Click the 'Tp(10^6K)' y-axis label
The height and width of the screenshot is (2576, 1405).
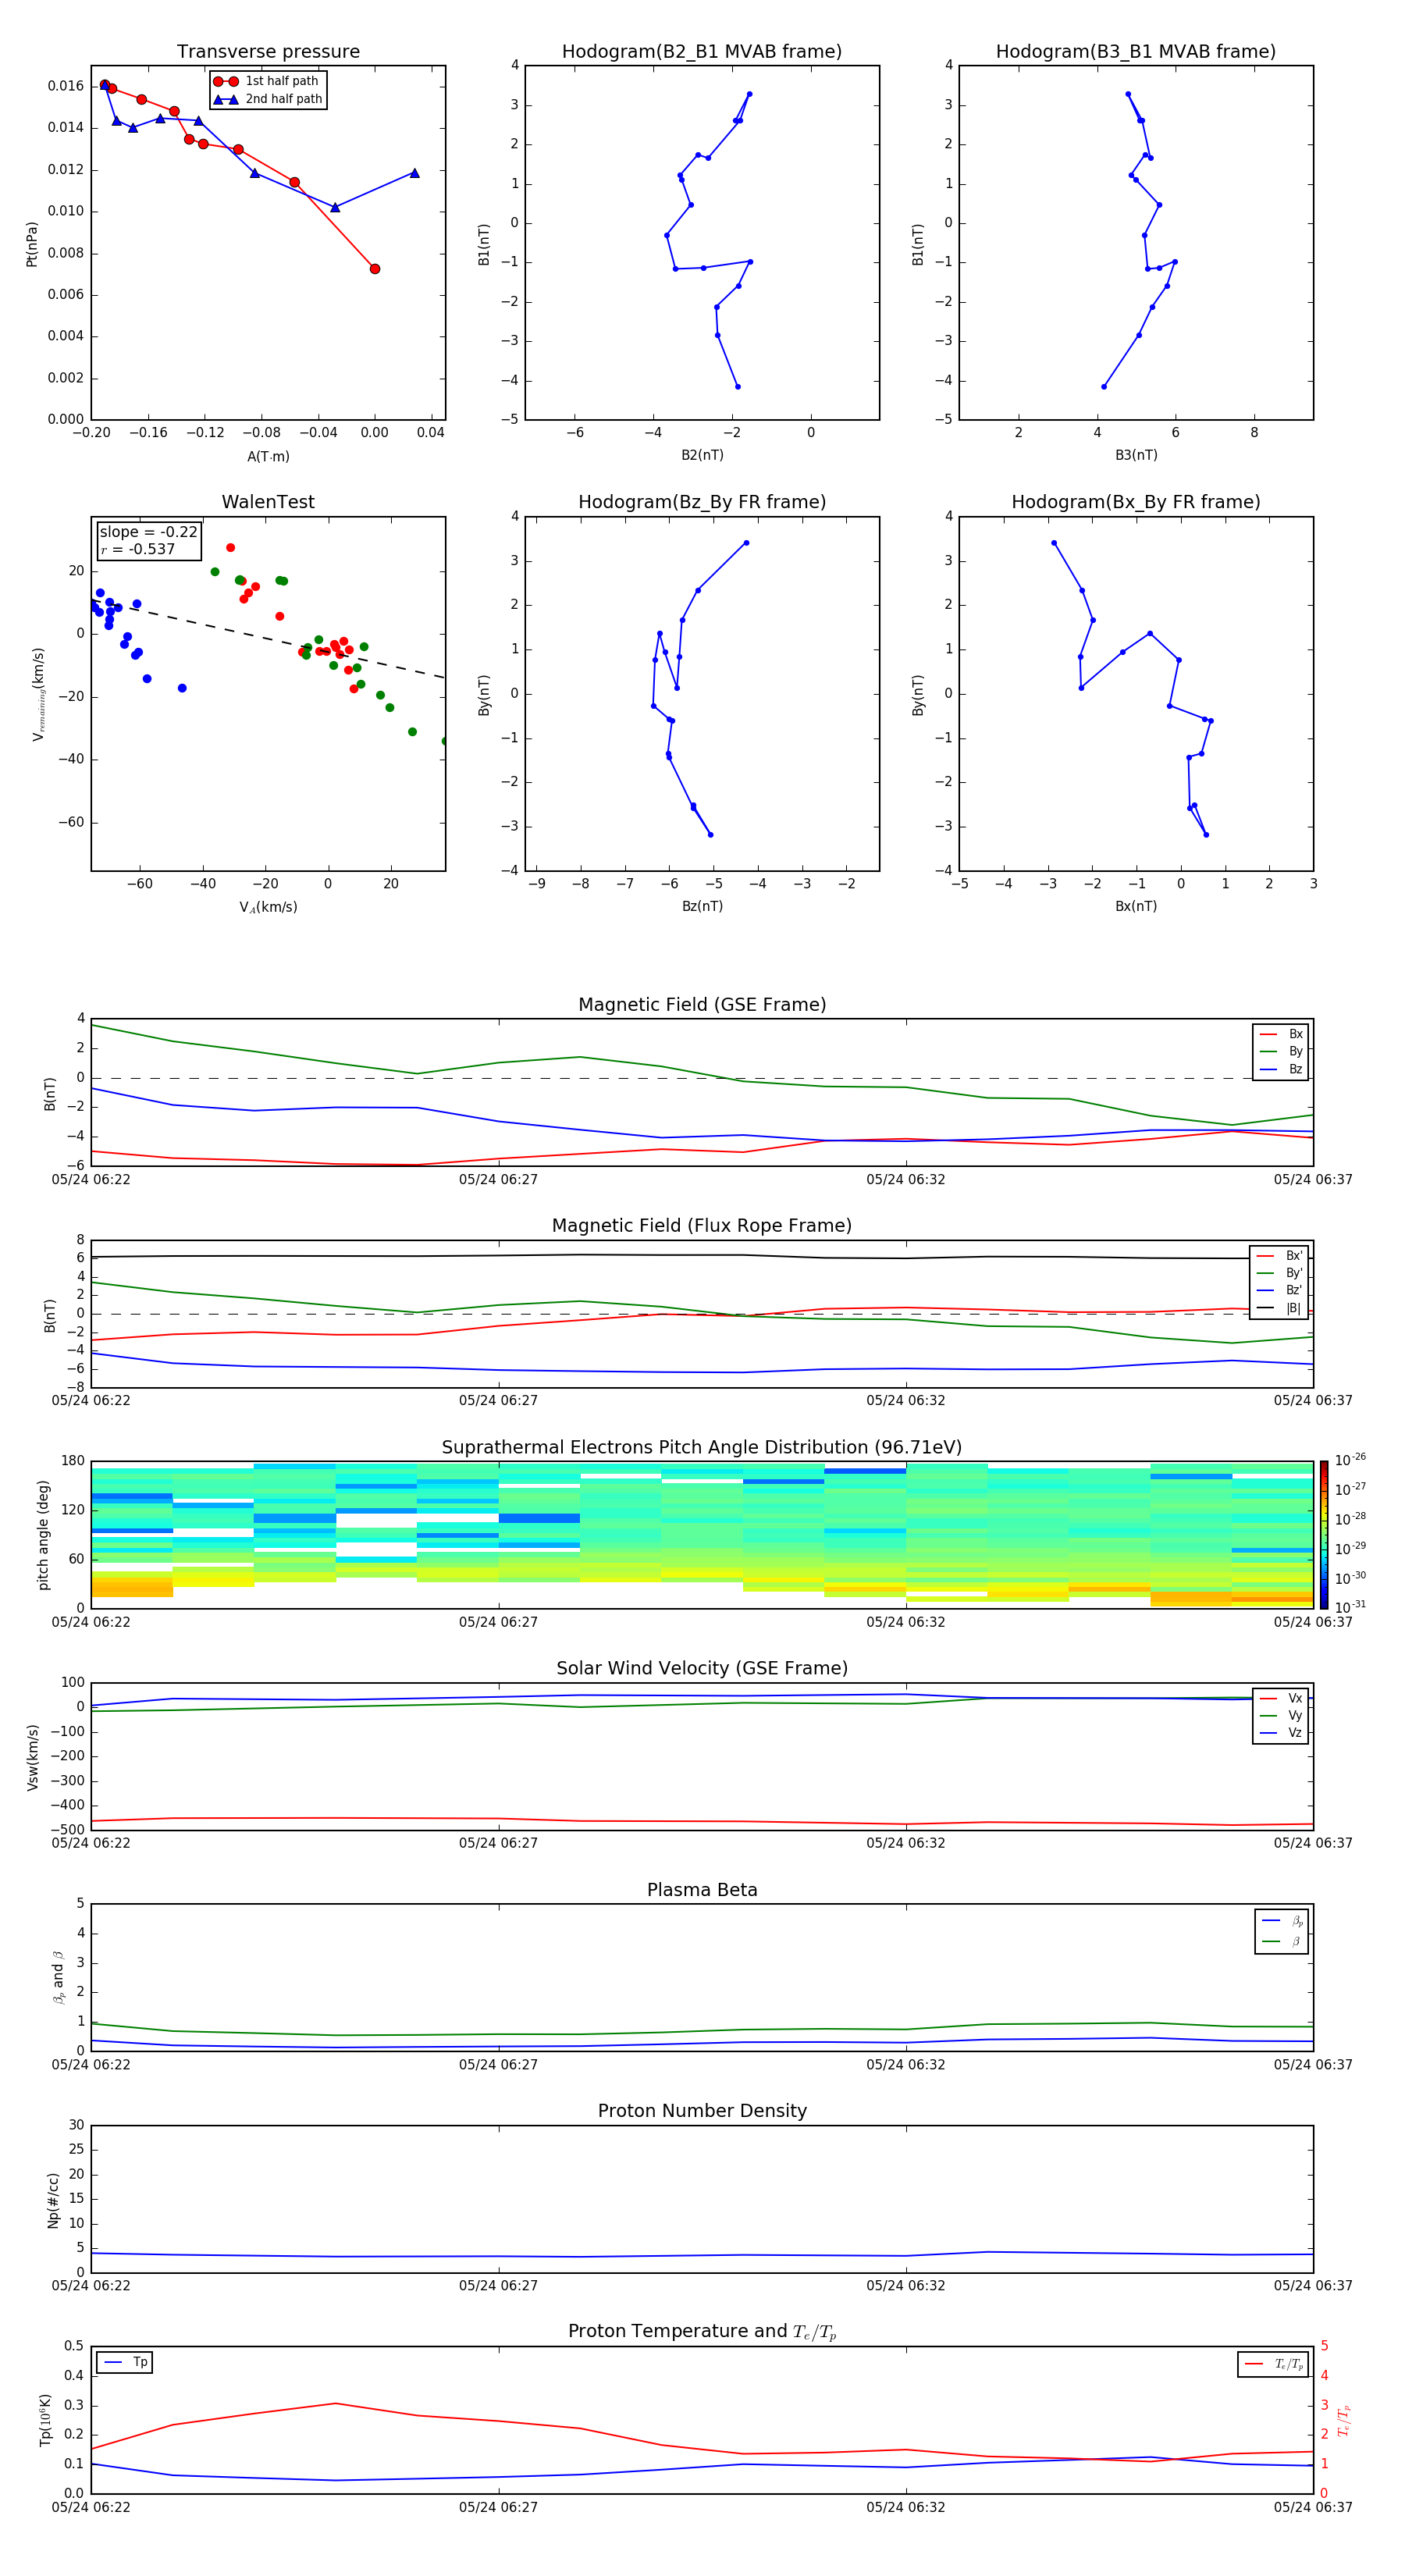(45, 2420)
